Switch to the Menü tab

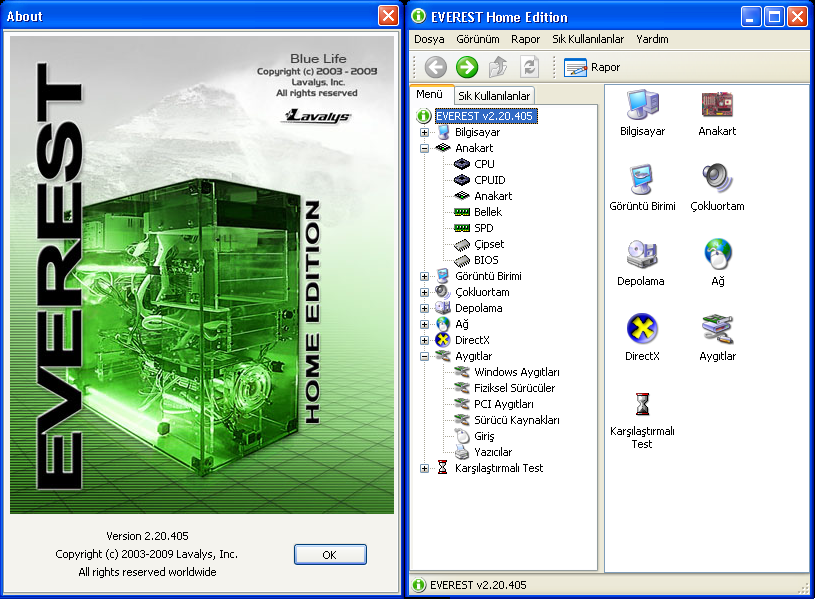(429, 94)
